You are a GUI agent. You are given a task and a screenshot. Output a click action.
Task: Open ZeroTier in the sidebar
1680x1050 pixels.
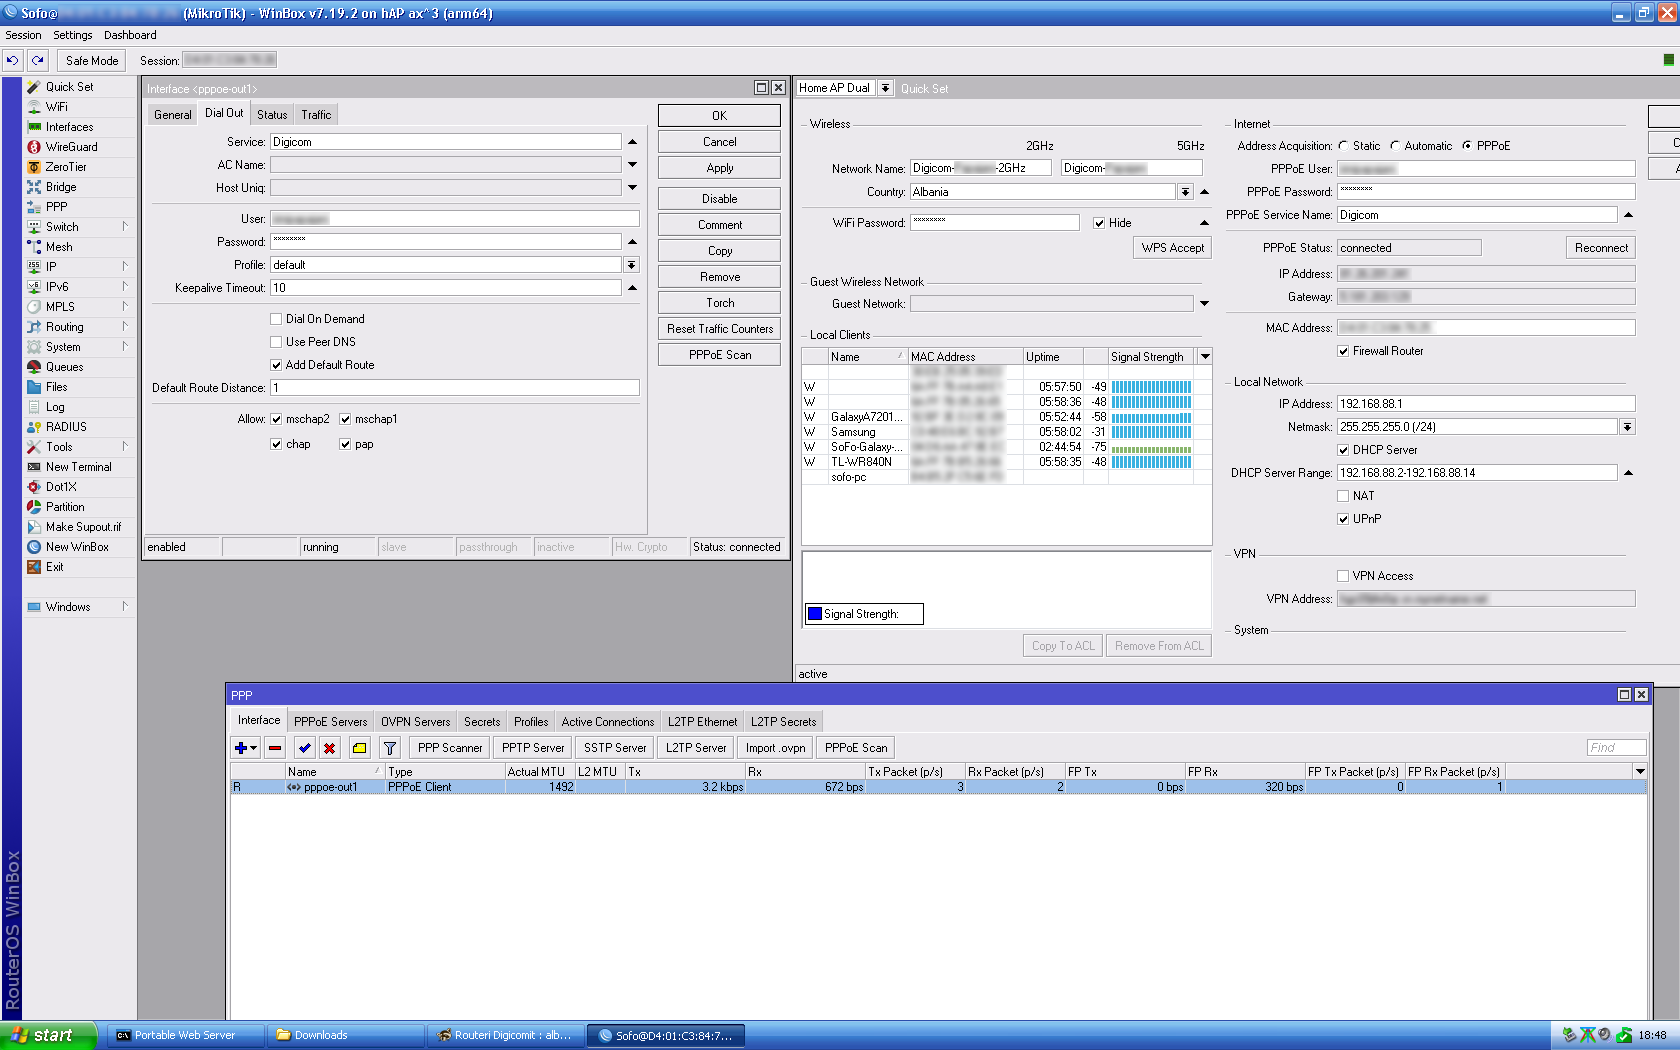coord(66,167)
